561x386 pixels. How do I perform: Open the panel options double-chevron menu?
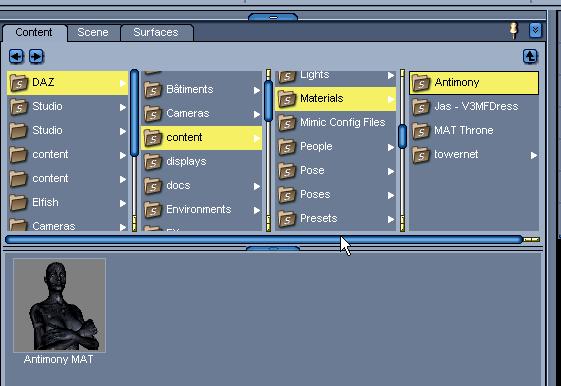coord(536,30)
